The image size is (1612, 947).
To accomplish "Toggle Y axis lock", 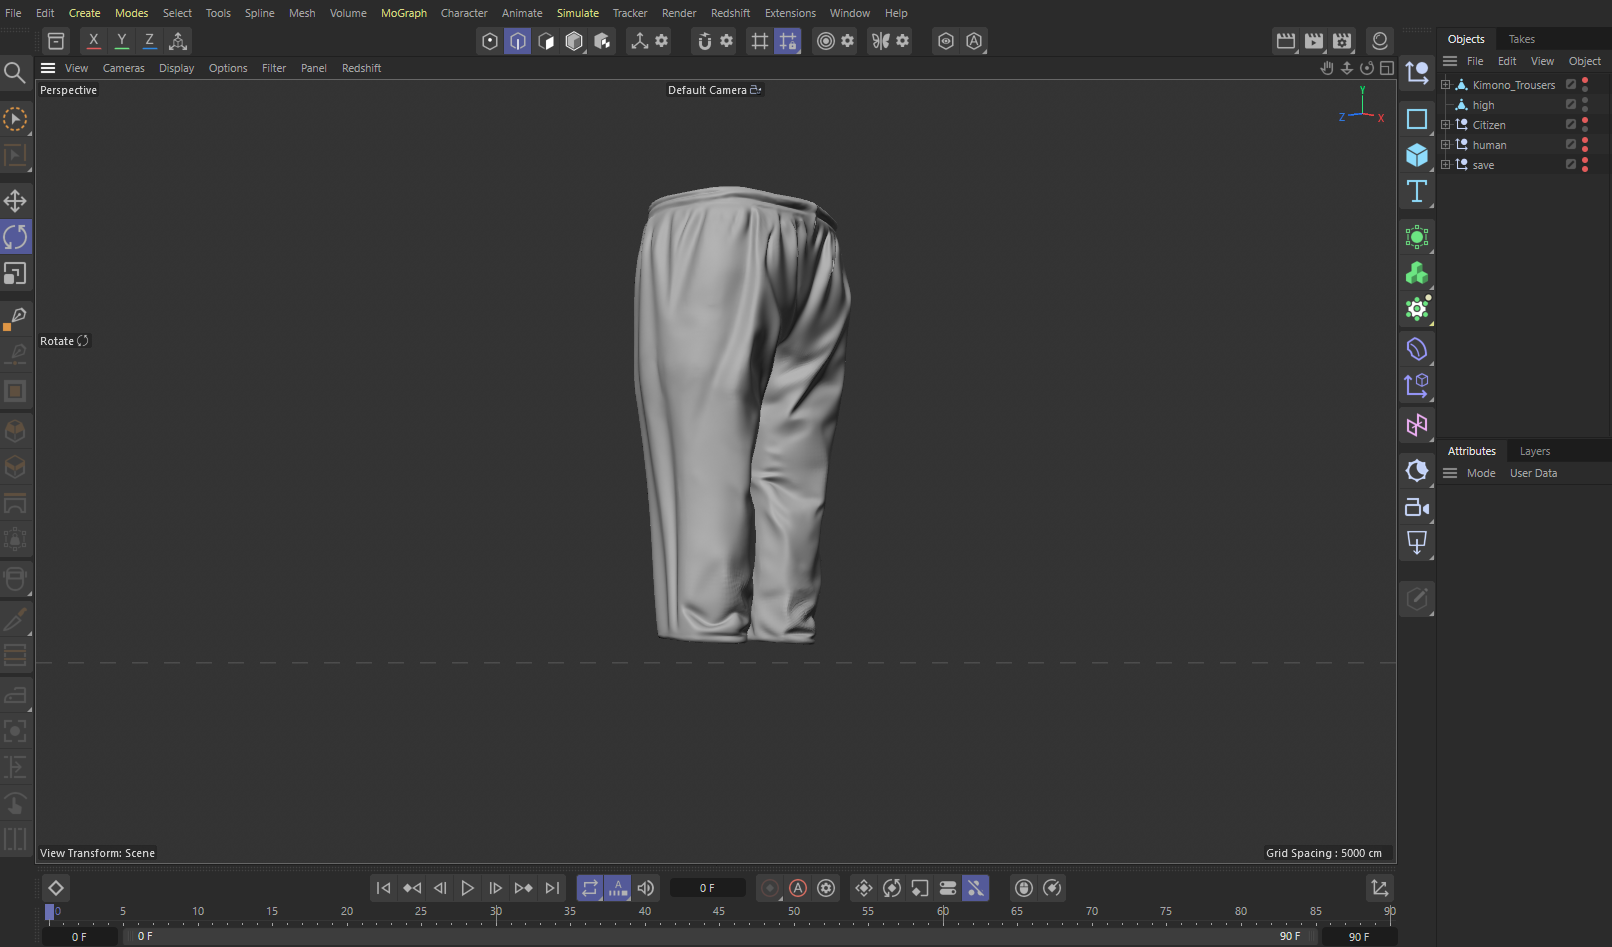I will pos(121,41).
